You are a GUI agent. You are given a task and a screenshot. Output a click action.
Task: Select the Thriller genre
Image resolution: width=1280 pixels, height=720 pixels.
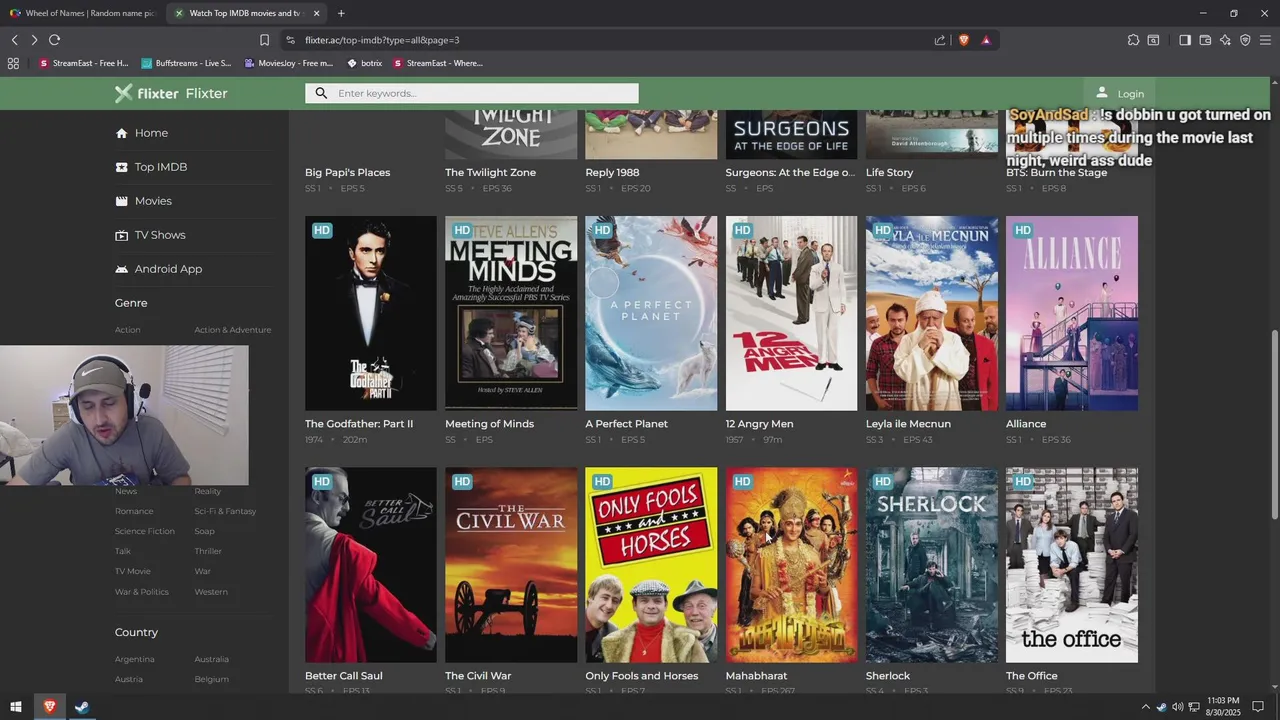coord(208,551)
